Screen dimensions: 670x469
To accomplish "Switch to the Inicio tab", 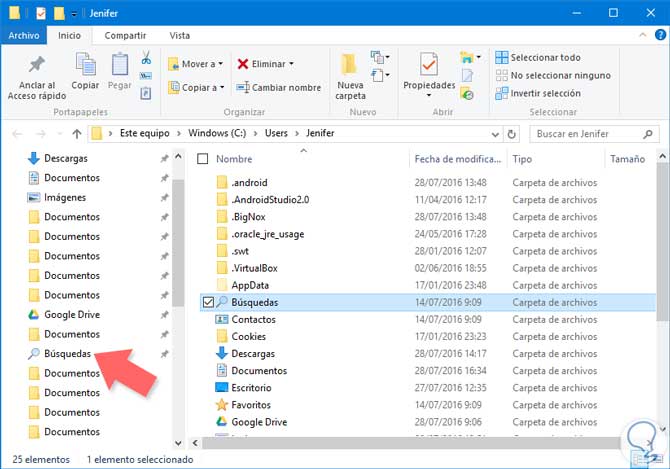I will pyautogui.click(x=69, y=35).
